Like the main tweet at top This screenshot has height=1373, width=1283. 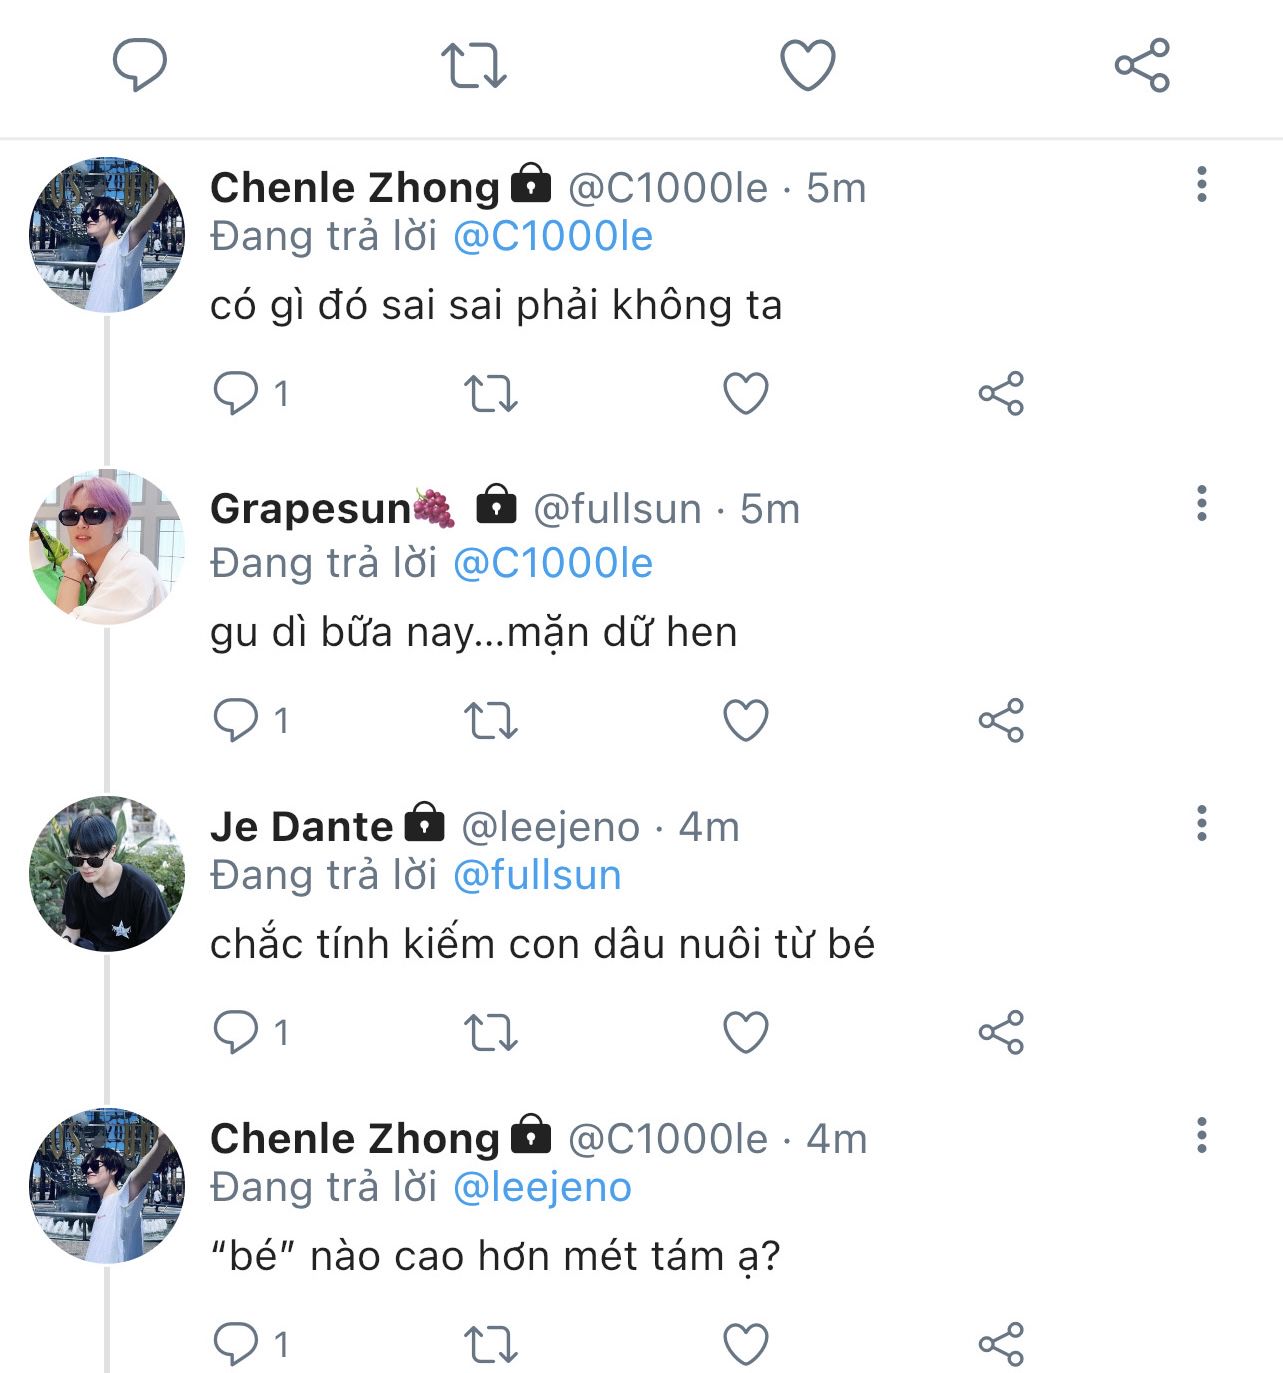(x=807, y=65)
